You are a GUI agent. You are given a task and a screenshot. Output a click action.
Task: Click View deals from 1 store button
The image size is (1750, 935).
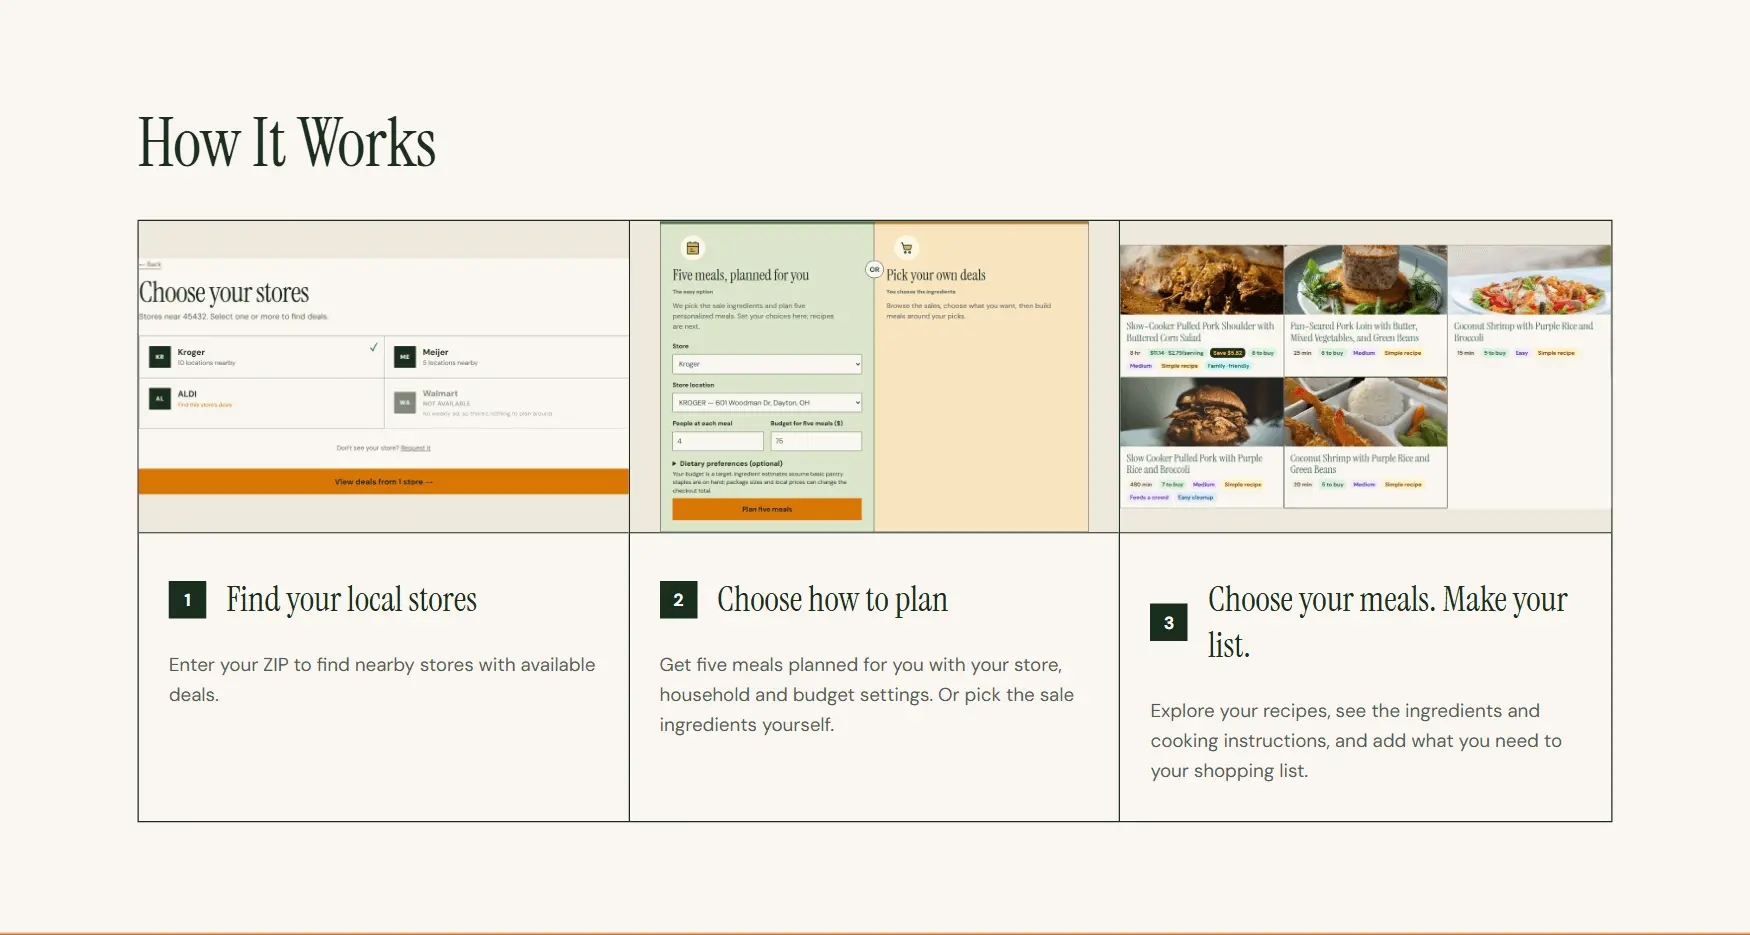pyautogui.click(x=384, y=482)
